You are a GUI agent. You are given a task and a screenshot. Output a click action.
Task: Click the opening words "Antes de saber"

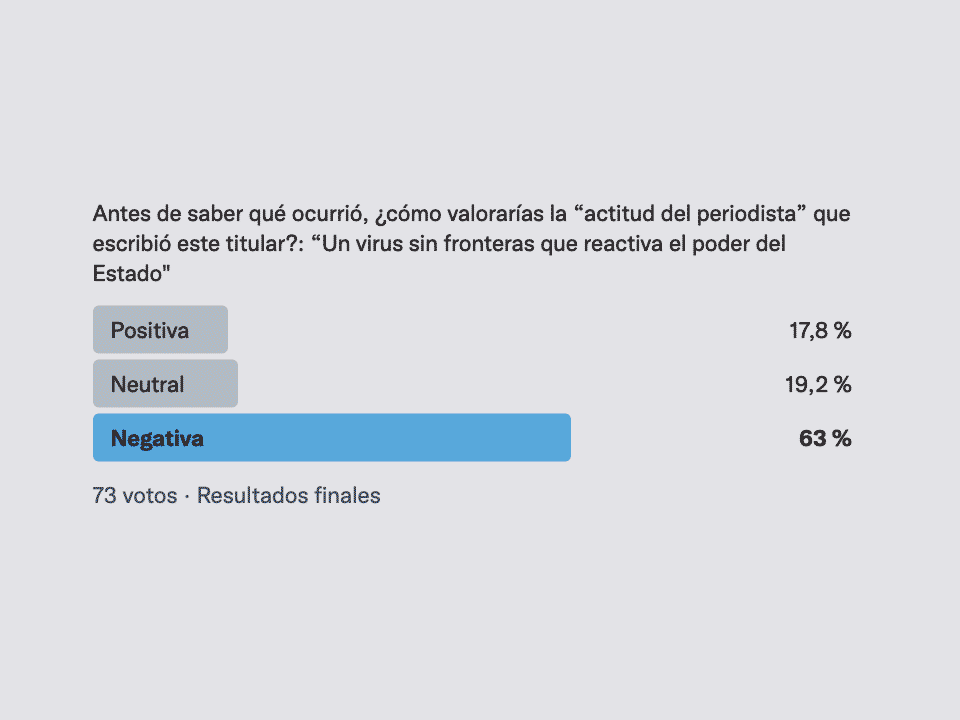point(168,214)
